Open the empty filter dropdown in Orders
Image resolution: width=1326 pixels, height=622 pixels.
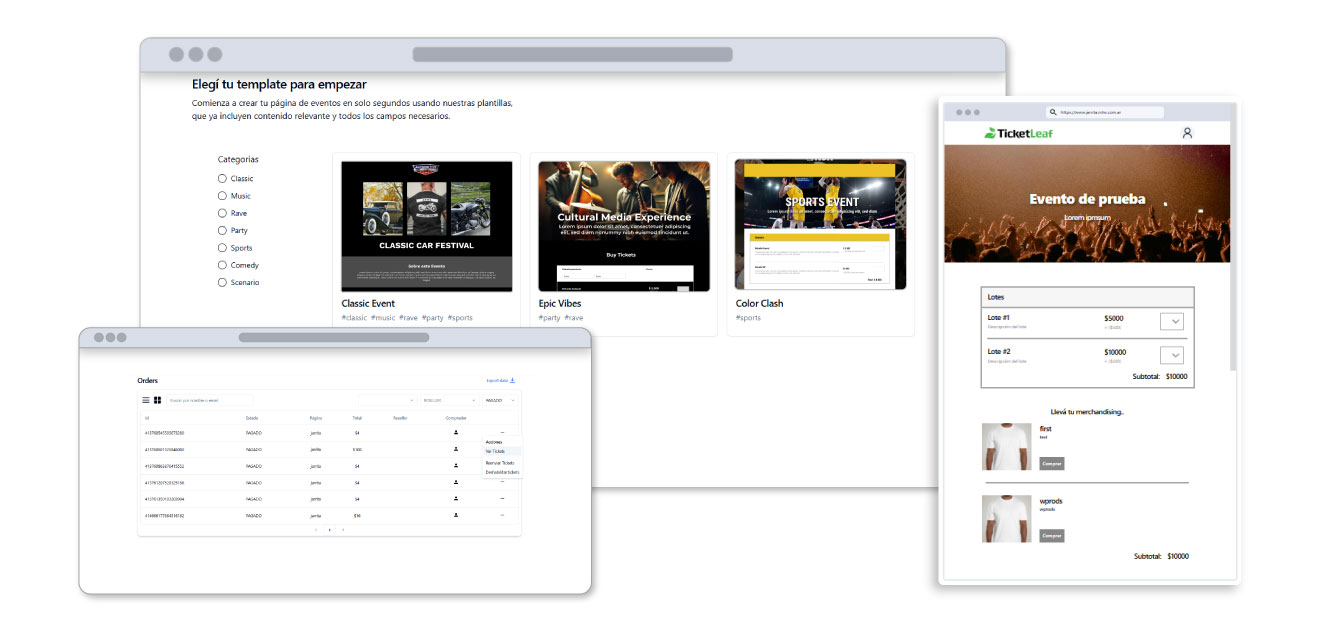387,400
